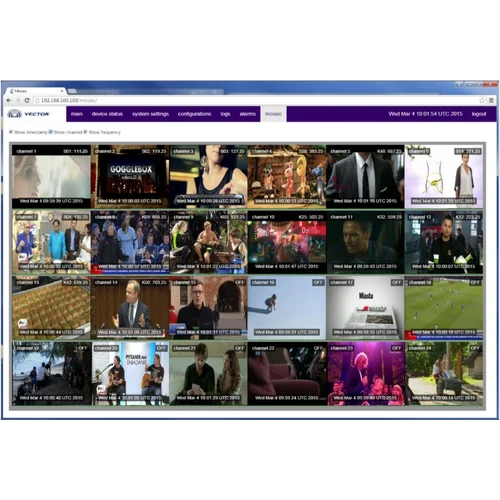
Task: Click the browser forward arrow
Action: pos(18,100)
